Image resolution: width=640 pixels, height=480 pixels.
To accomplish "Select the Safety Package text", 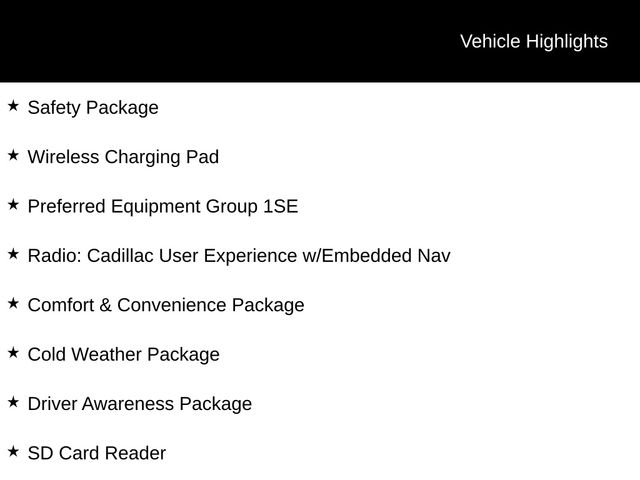I will point(93,108).
